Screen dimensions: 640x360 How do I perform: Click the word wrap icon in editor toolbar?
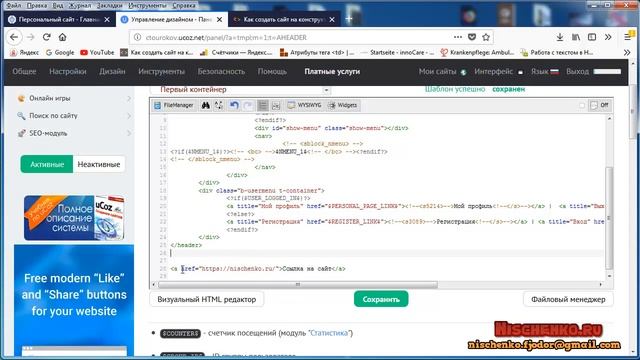point(276,105)
